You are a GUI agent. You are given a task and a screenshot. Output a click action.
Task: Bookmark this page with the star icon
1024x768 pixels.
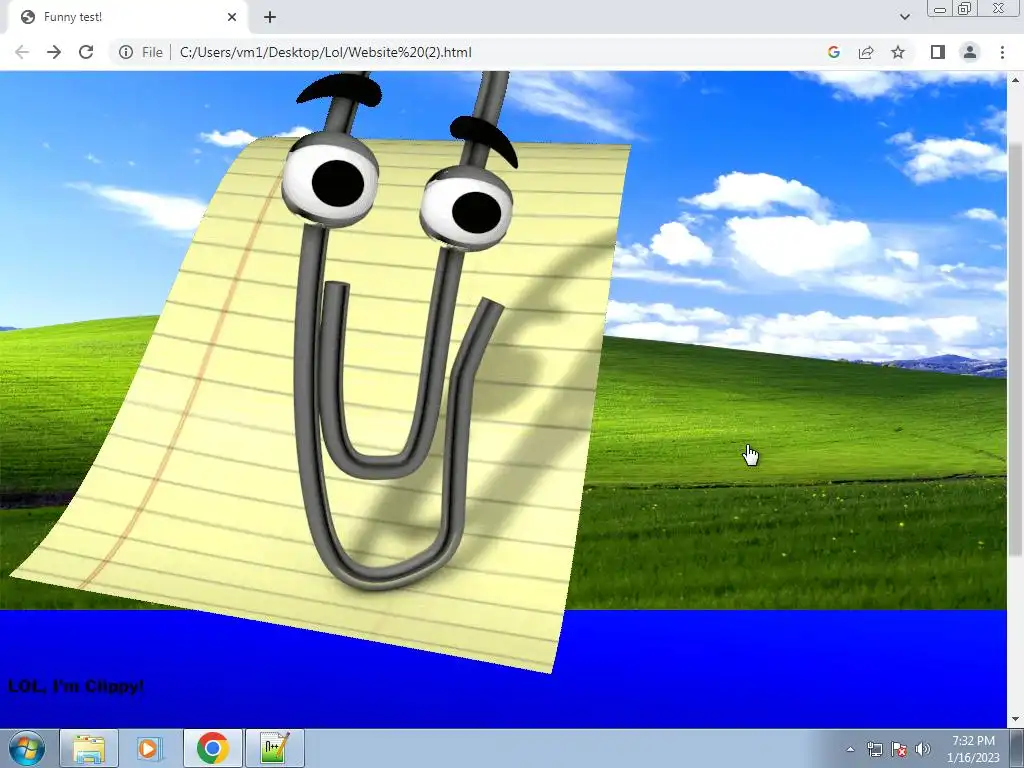coord(898,52)
